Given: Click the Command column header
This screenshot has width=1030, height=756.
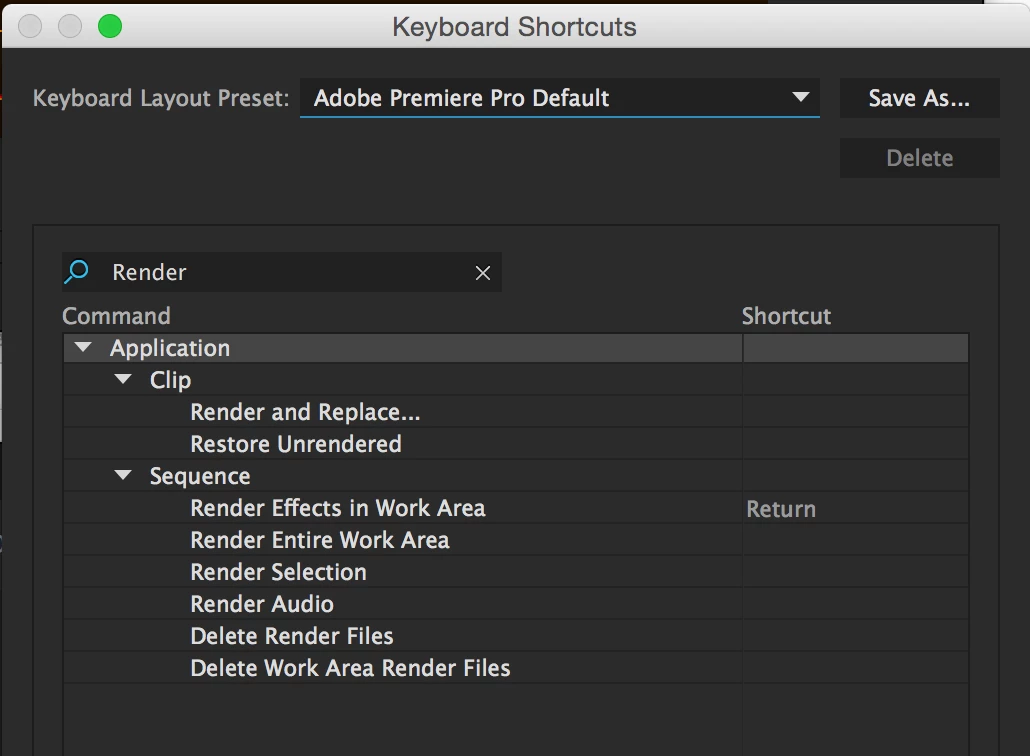Looking at the screenshot, I should click(116, 316).
